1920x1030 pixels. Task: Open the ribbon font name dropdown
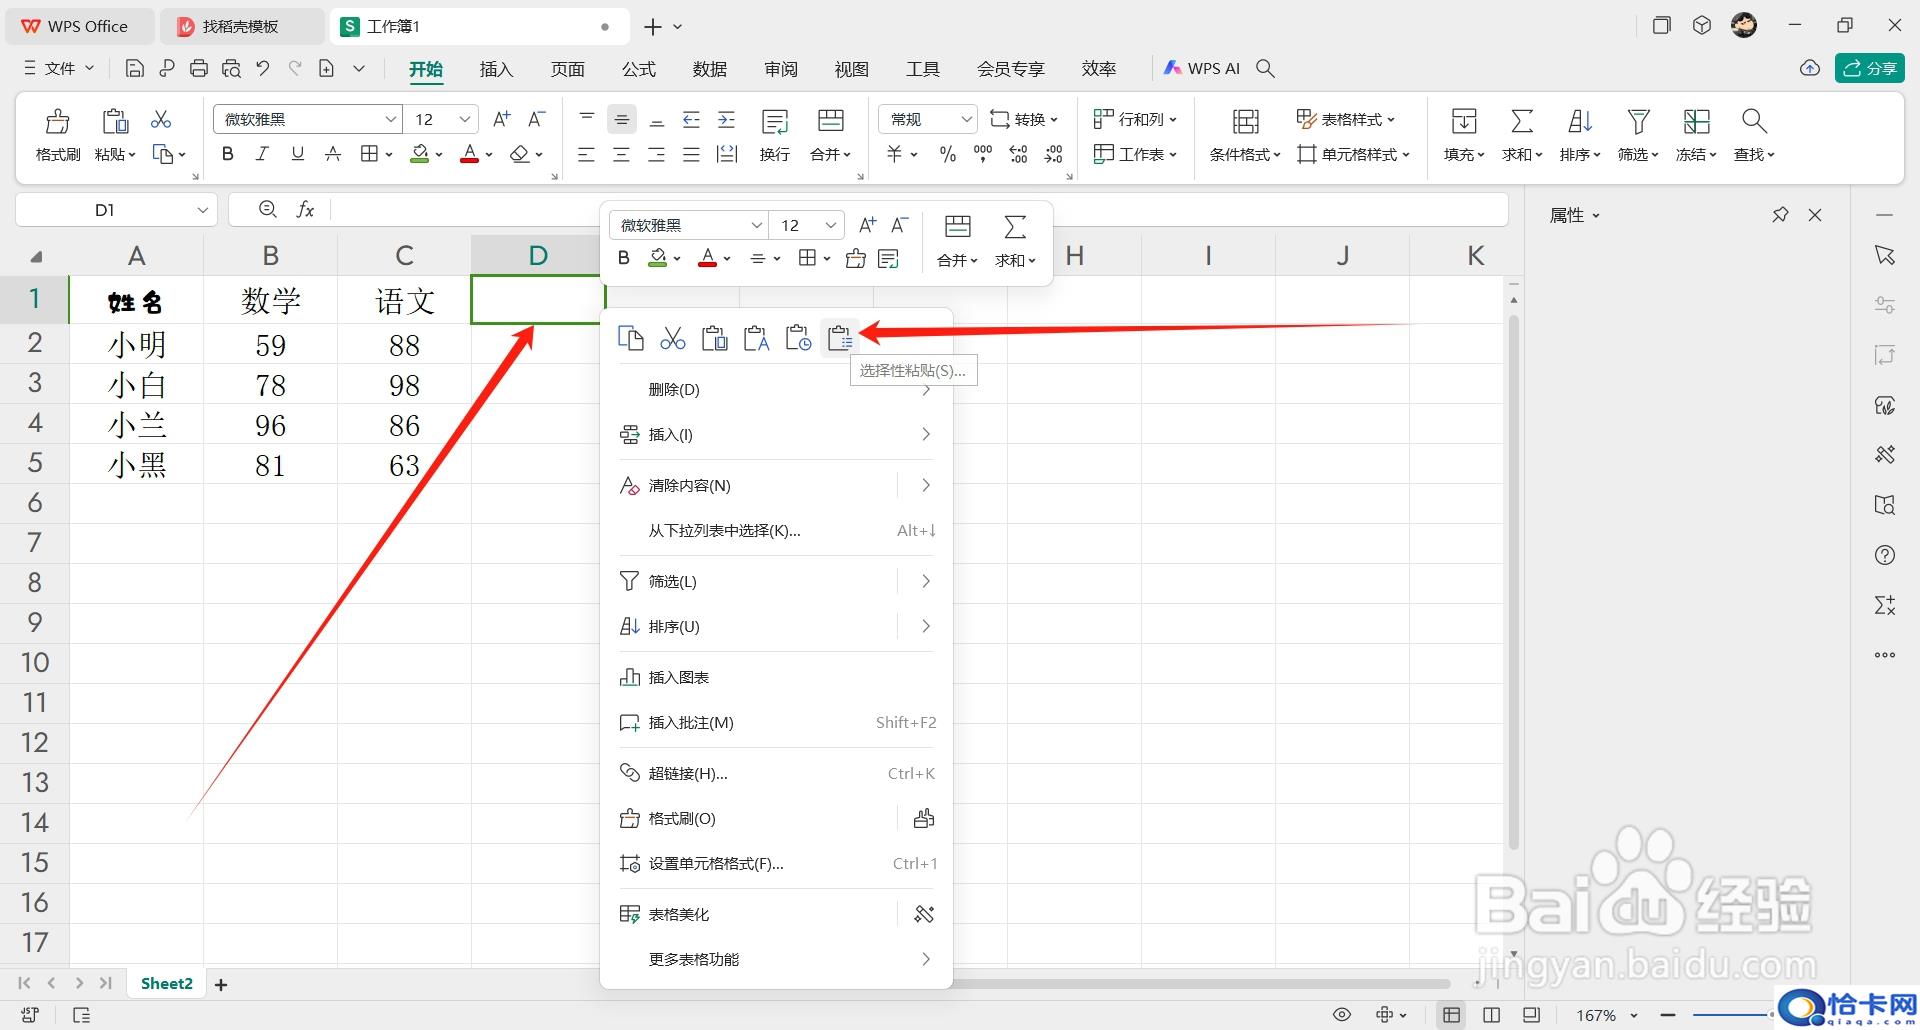(x=390, y=119)
